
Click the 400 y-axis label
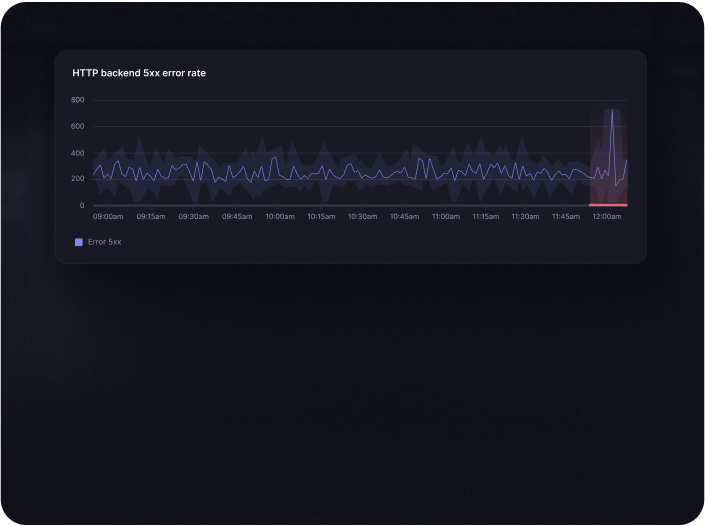pos(77,153)
